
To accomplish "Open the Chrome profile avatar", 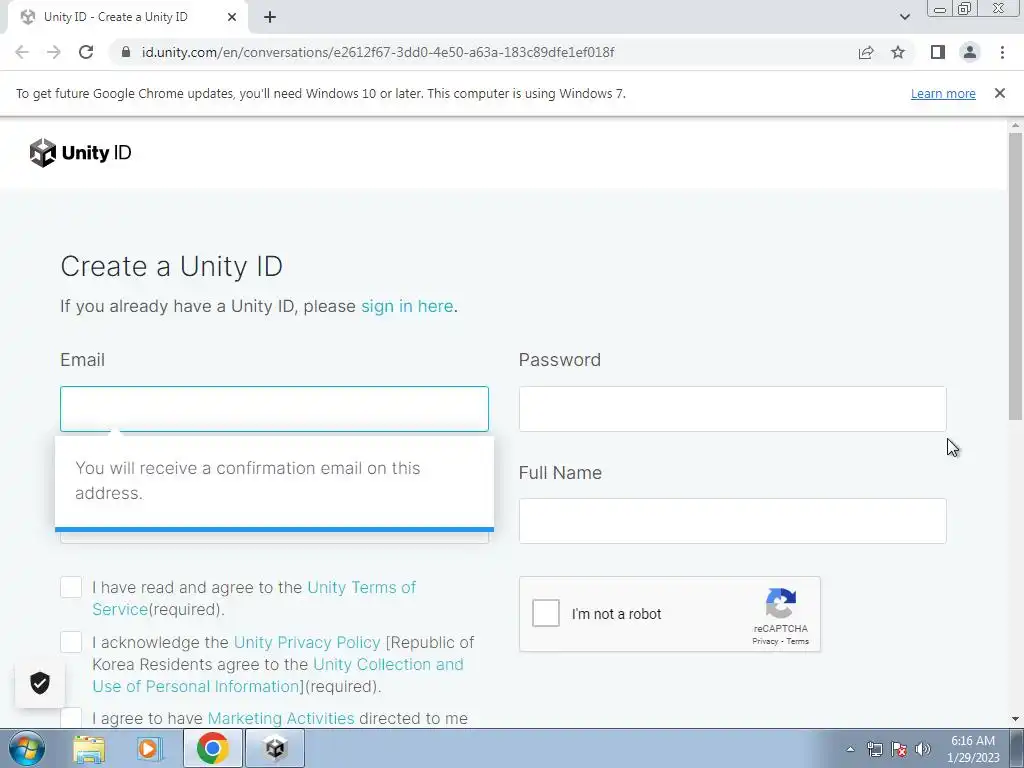I will [970, 52].
